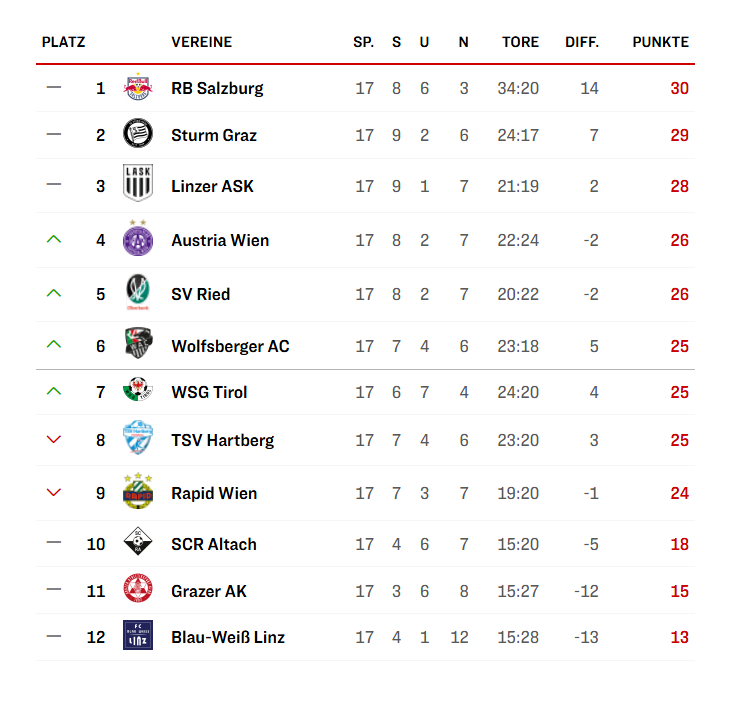This screenshot has height=711, width=731.
Task: Click the VEREINE column header
Action: pos(201,42)
